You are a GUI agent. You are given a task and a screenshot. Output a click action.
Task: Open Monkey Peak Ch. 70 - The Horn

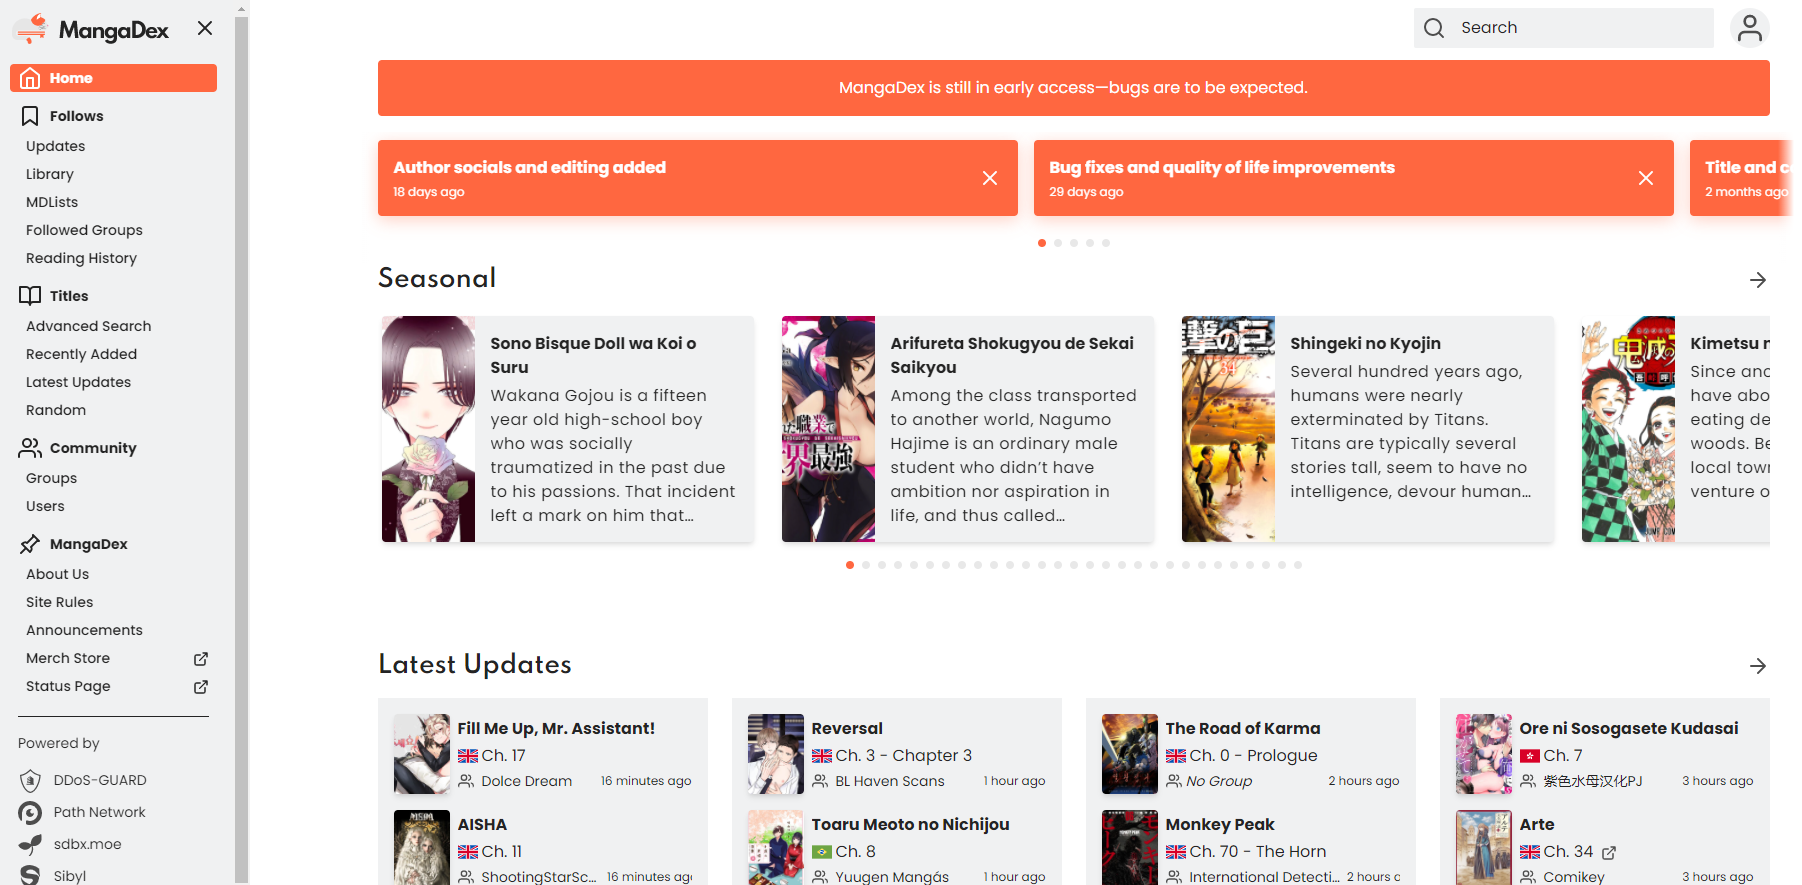coord(1258,852)
